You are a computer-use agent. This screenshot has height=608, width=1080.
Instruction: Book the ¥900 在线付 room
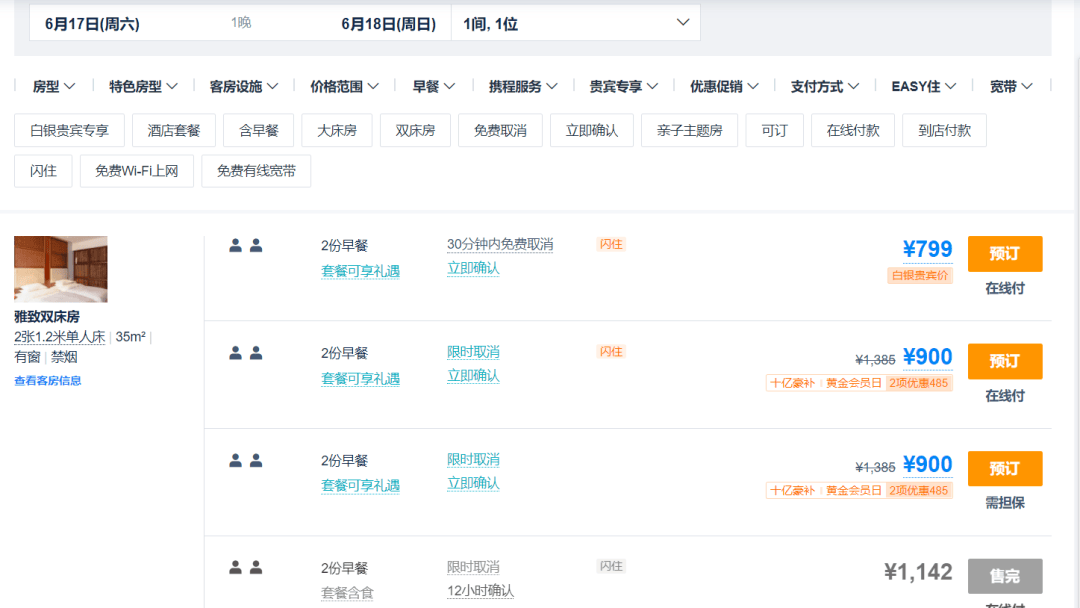[x=1005, y=361]
